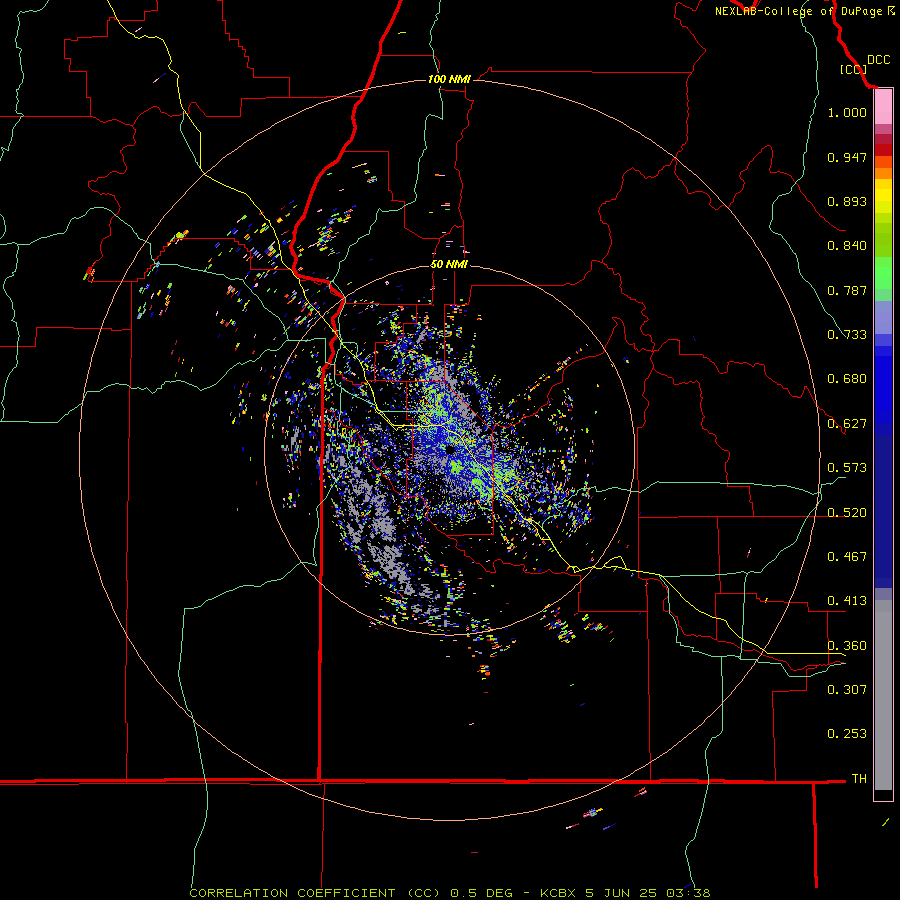The image size is (900, 900).
Task: Pick the bright green swatch above 0.787
Action: (883, 273)
